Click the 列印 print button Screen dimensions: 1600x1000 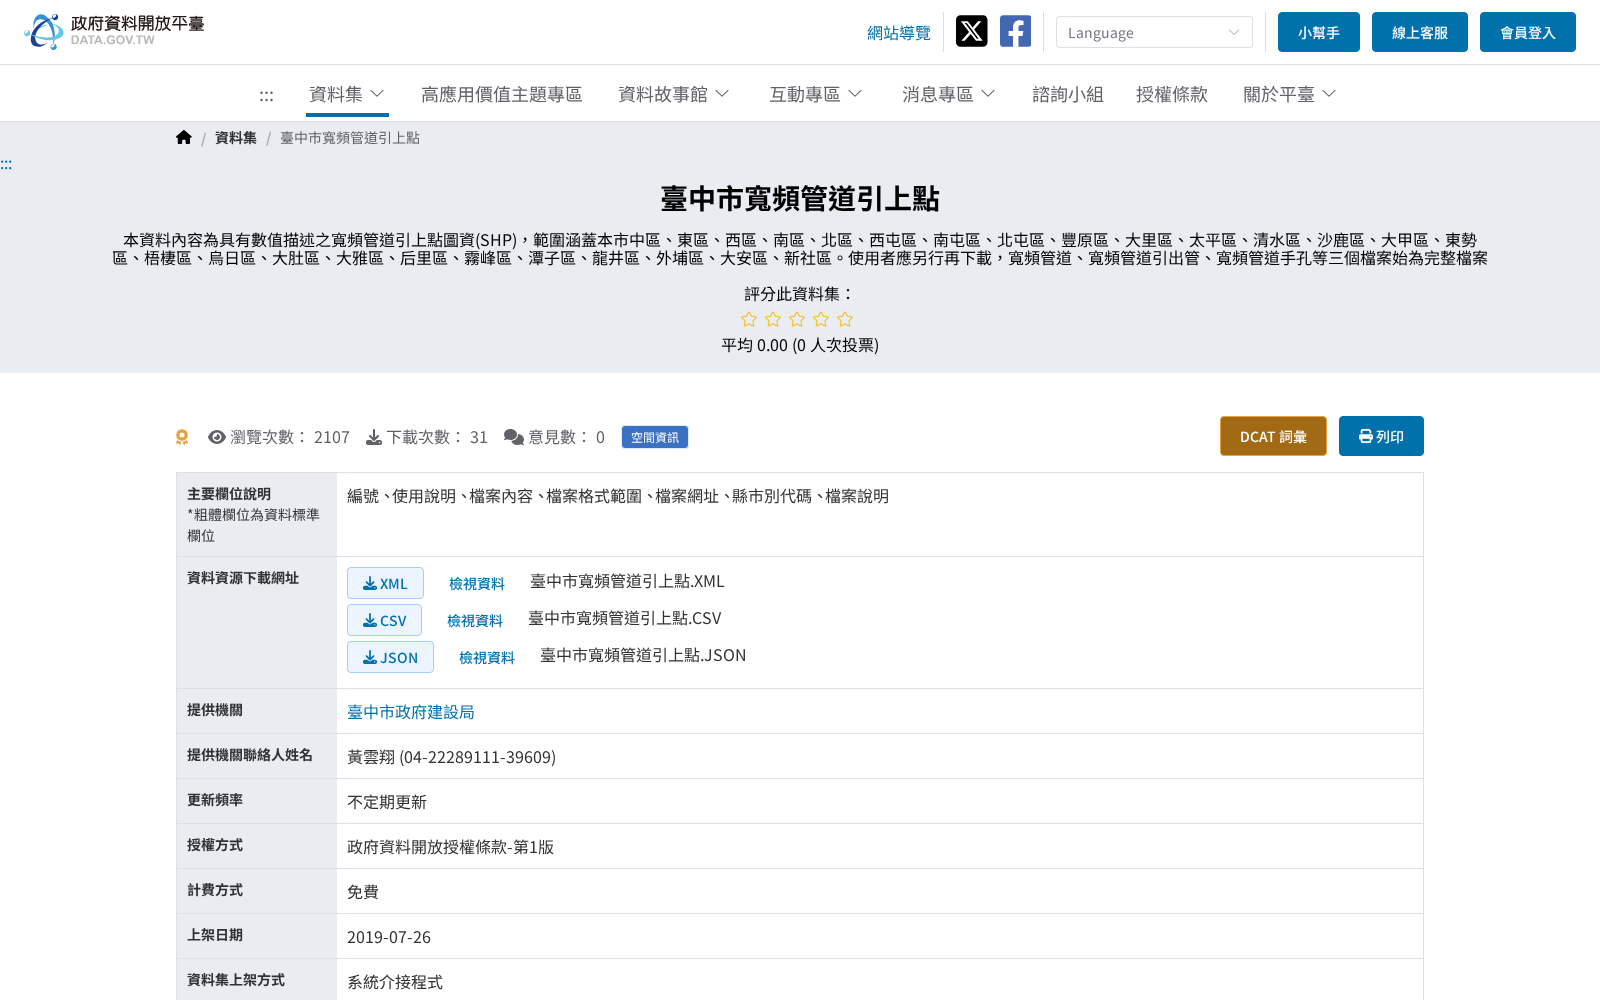pyautogui.click(x=1381, y=436)
